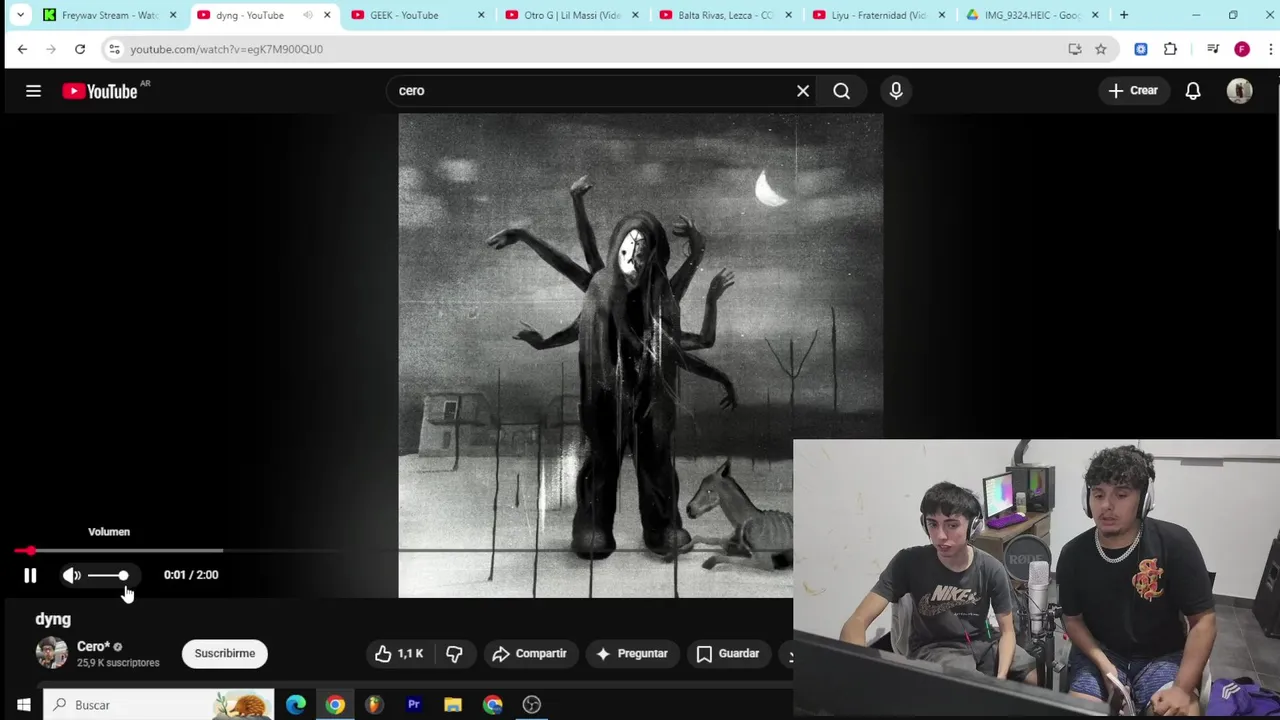The width and height of the screenshot is (1280, 720).
Task: Reload the current page
Action: [x=80, y=49]
